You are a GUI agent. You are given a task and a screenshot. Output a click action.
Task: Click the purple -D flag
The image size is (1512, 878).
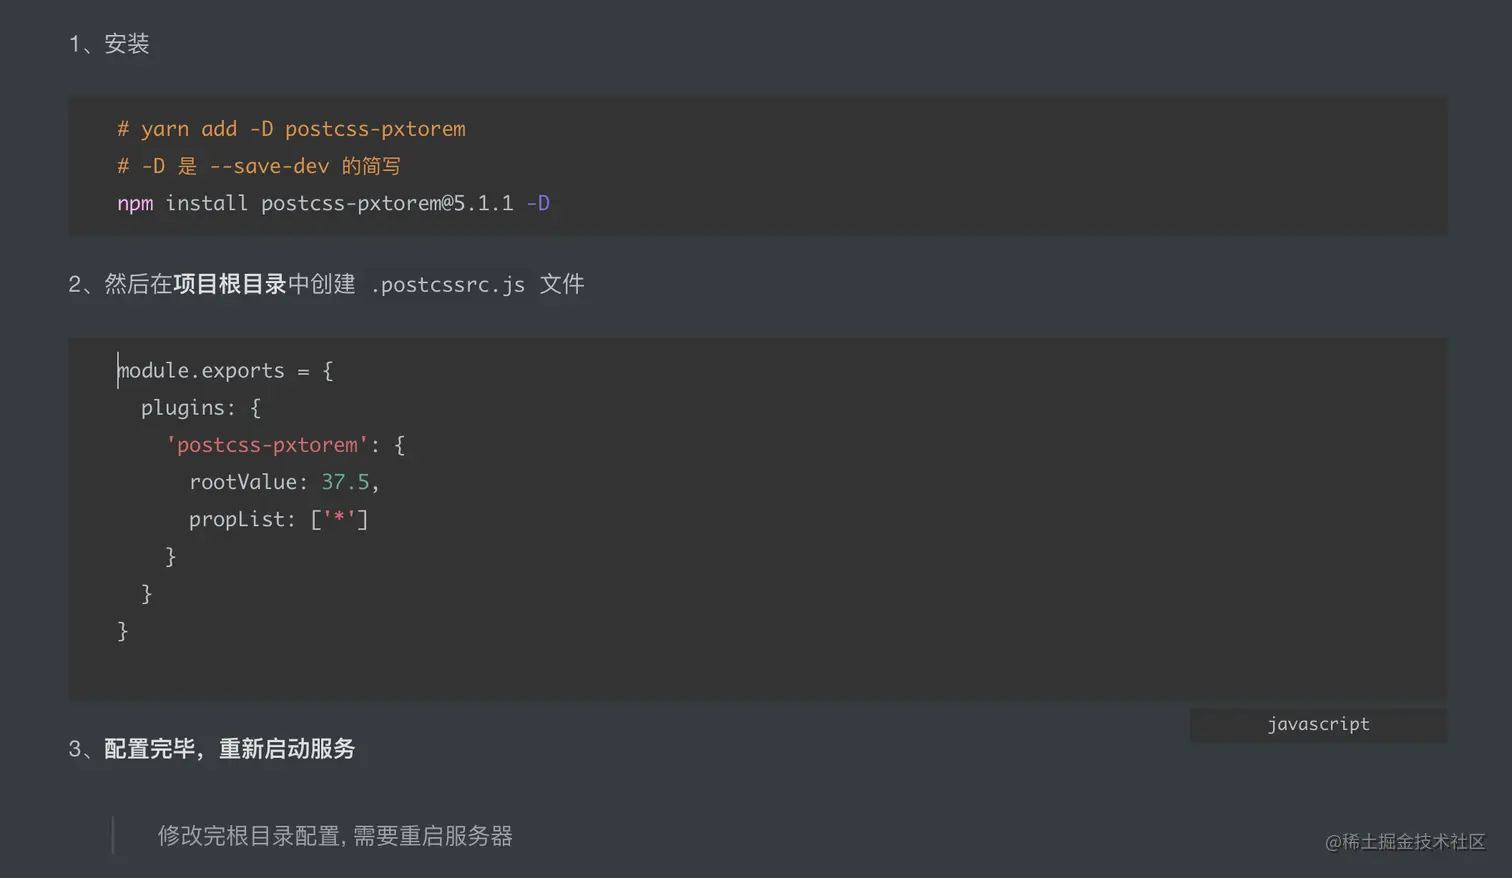tap(538, 203)
